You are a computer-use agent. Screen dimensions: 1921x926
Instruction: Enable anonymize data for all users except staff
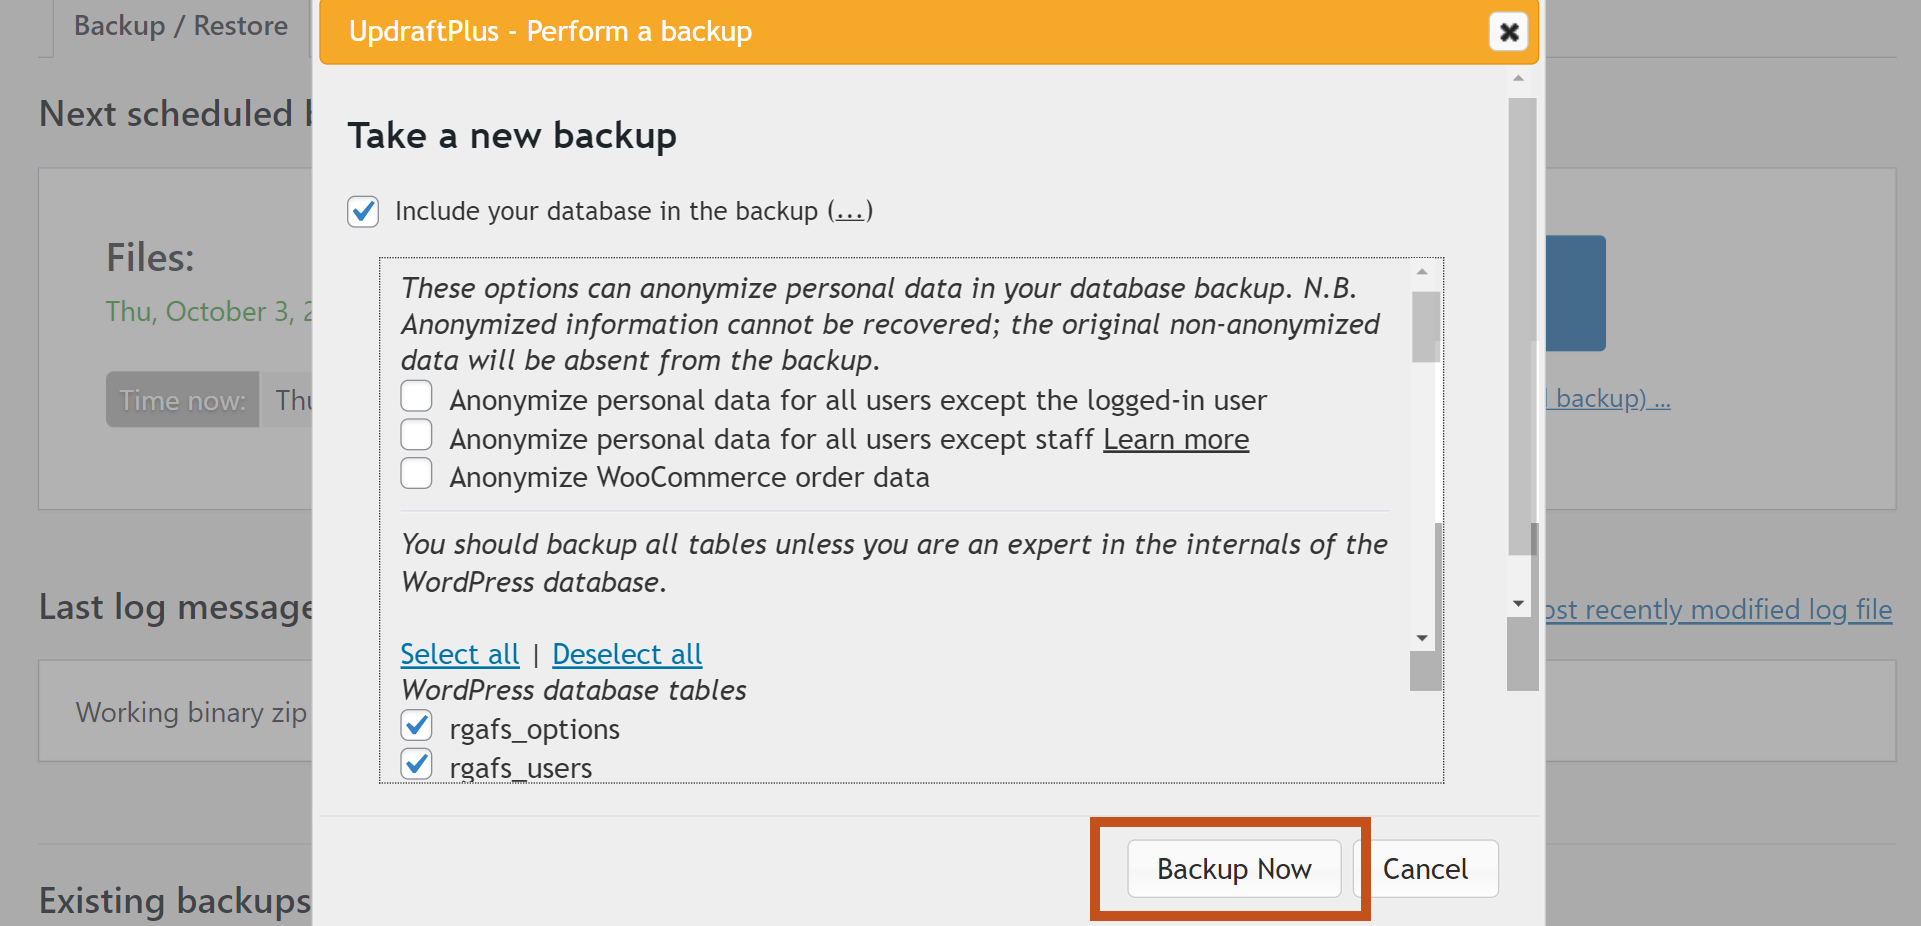(x=417, y=436)
